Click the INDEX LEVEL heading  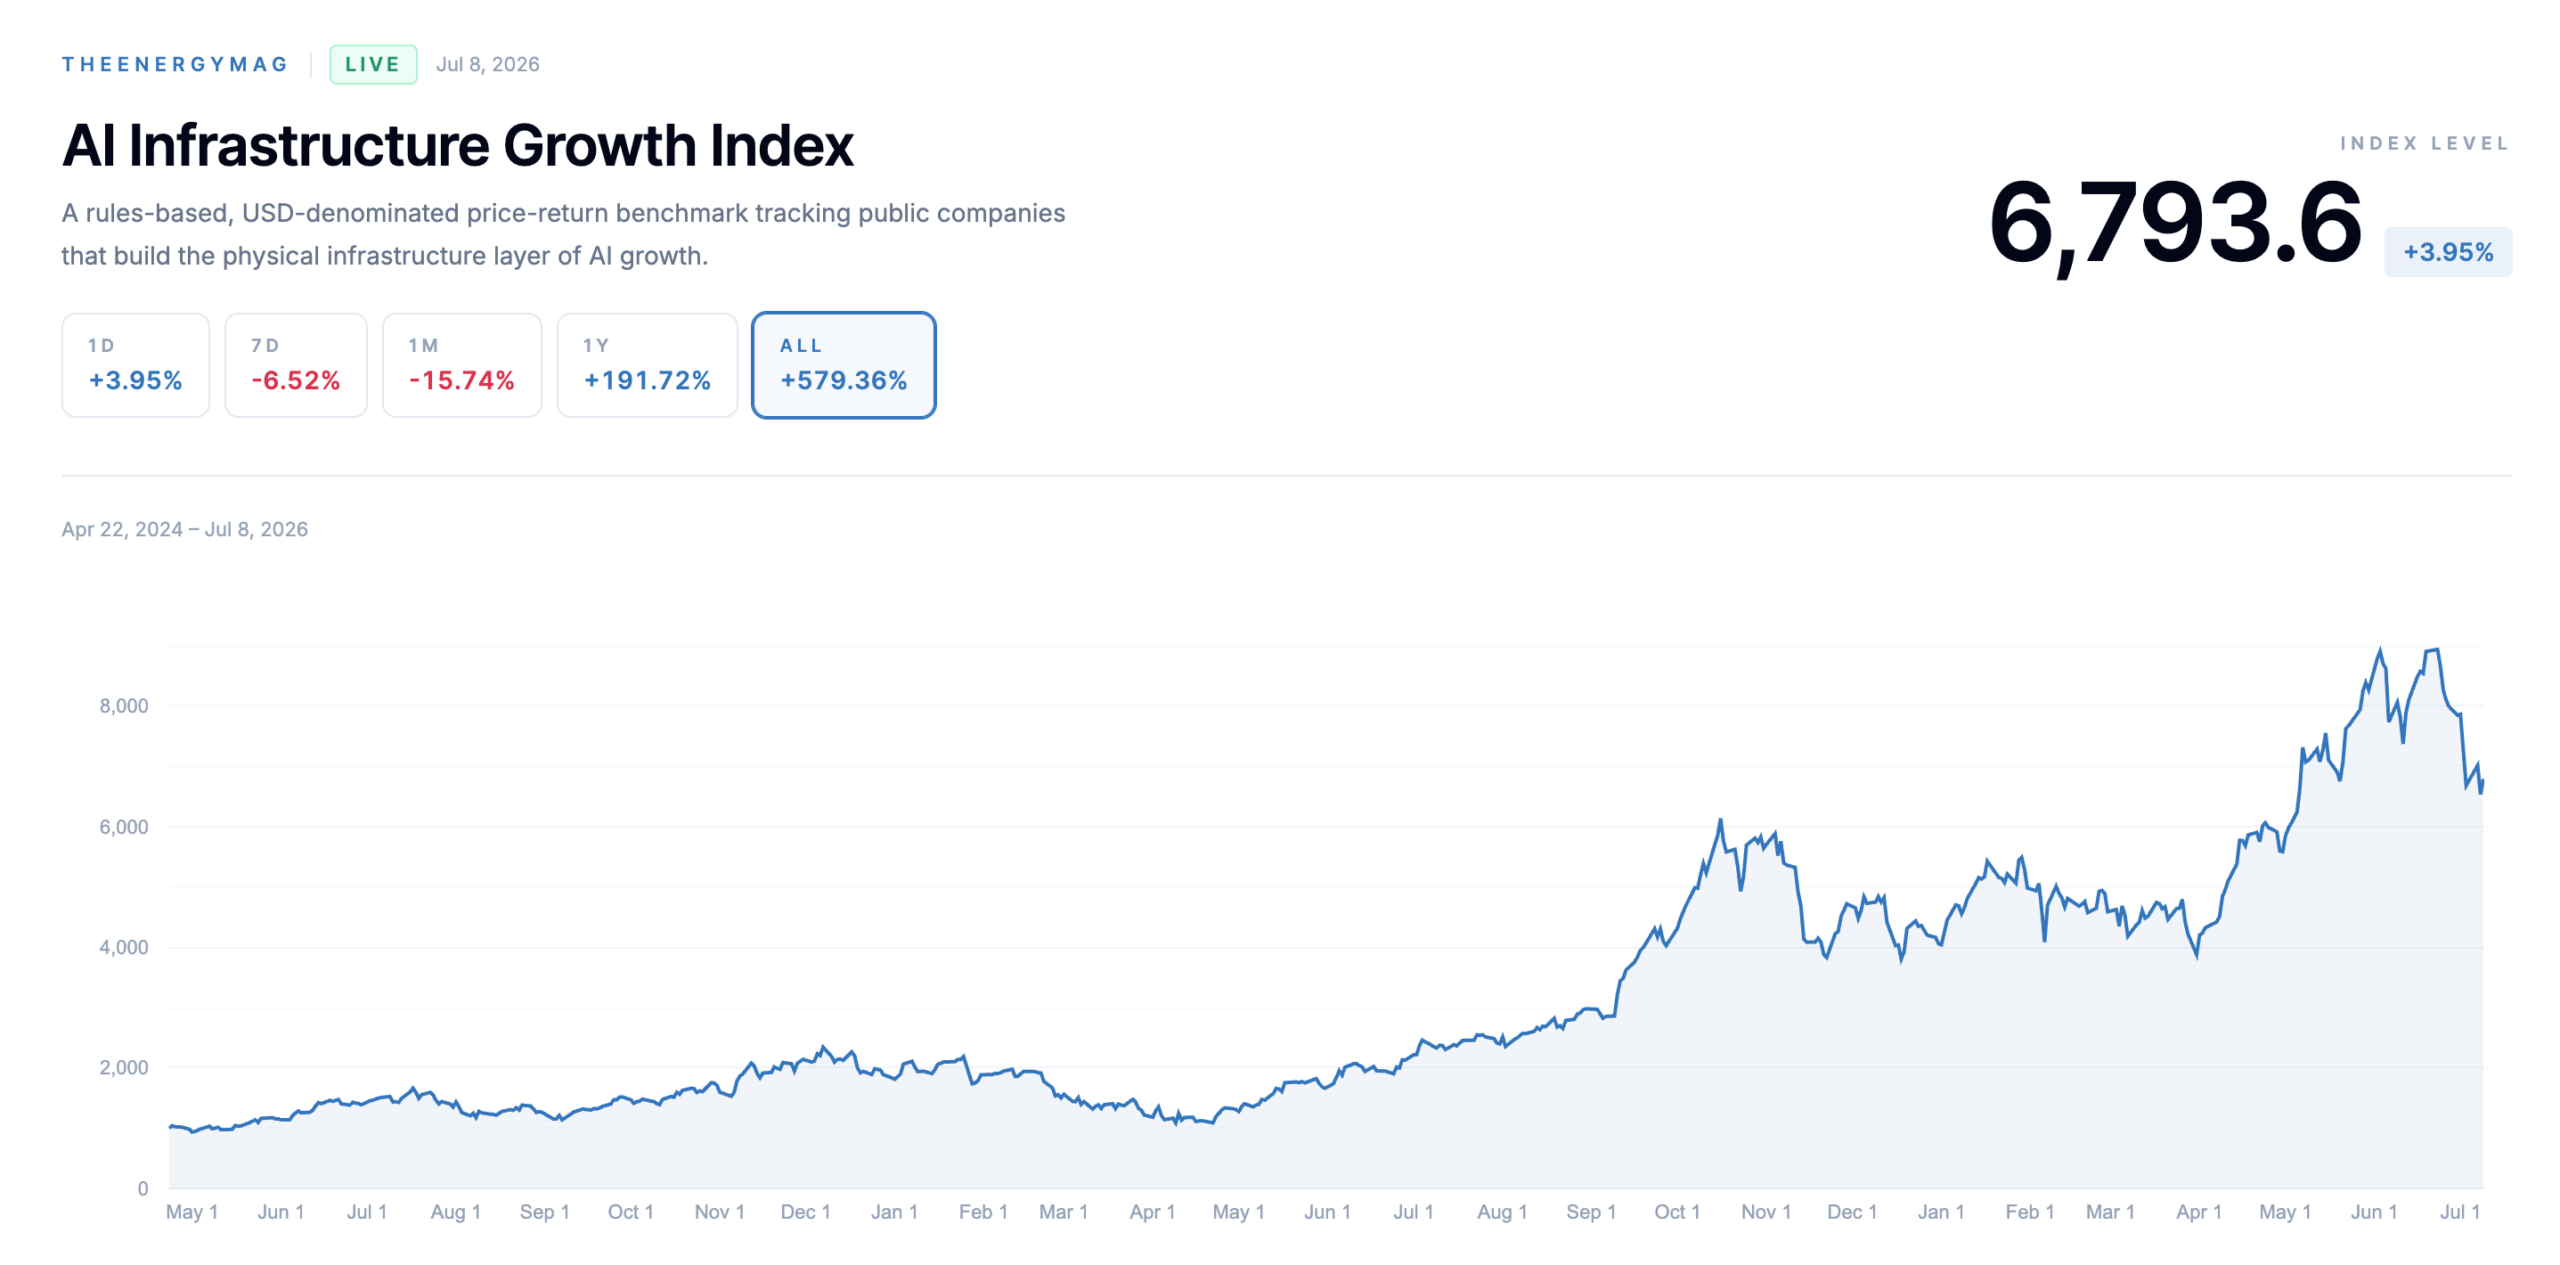(x=2424, y=143)
